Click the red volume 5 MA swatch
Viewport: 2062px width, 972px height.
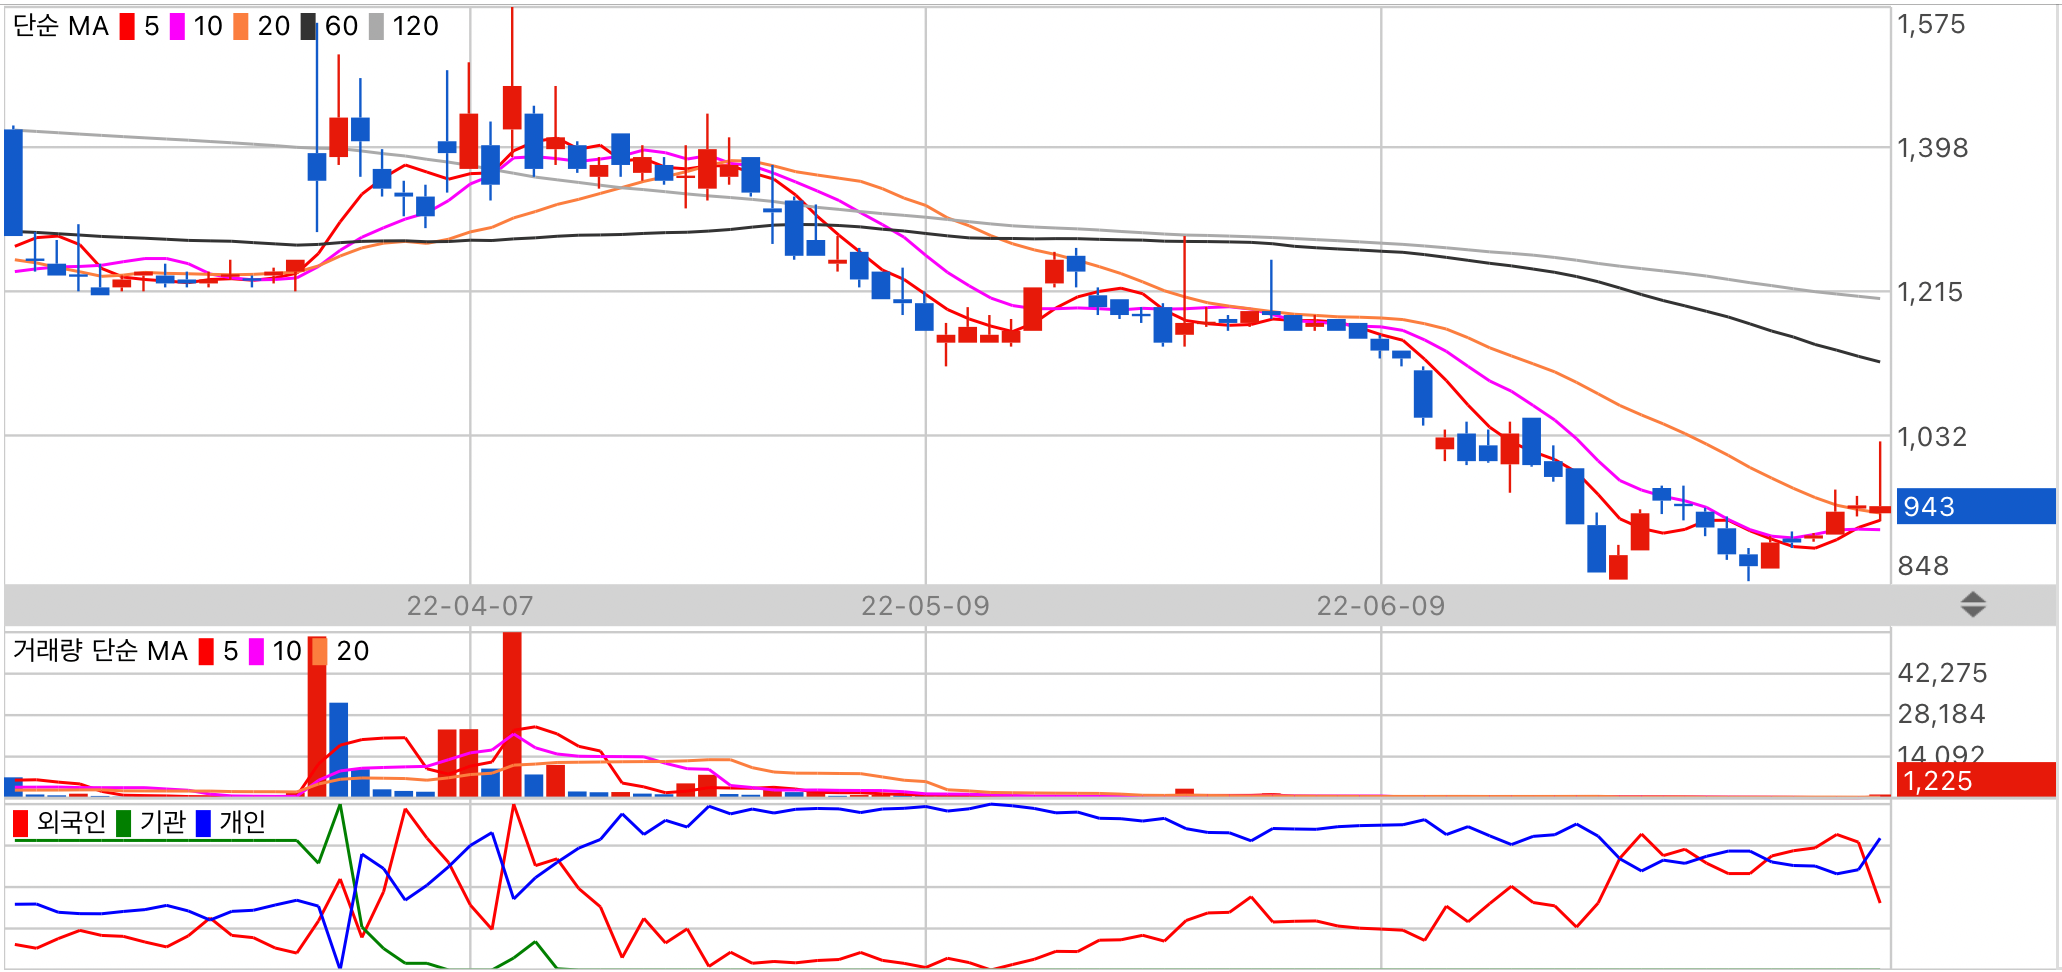click(x=206, y=652)
